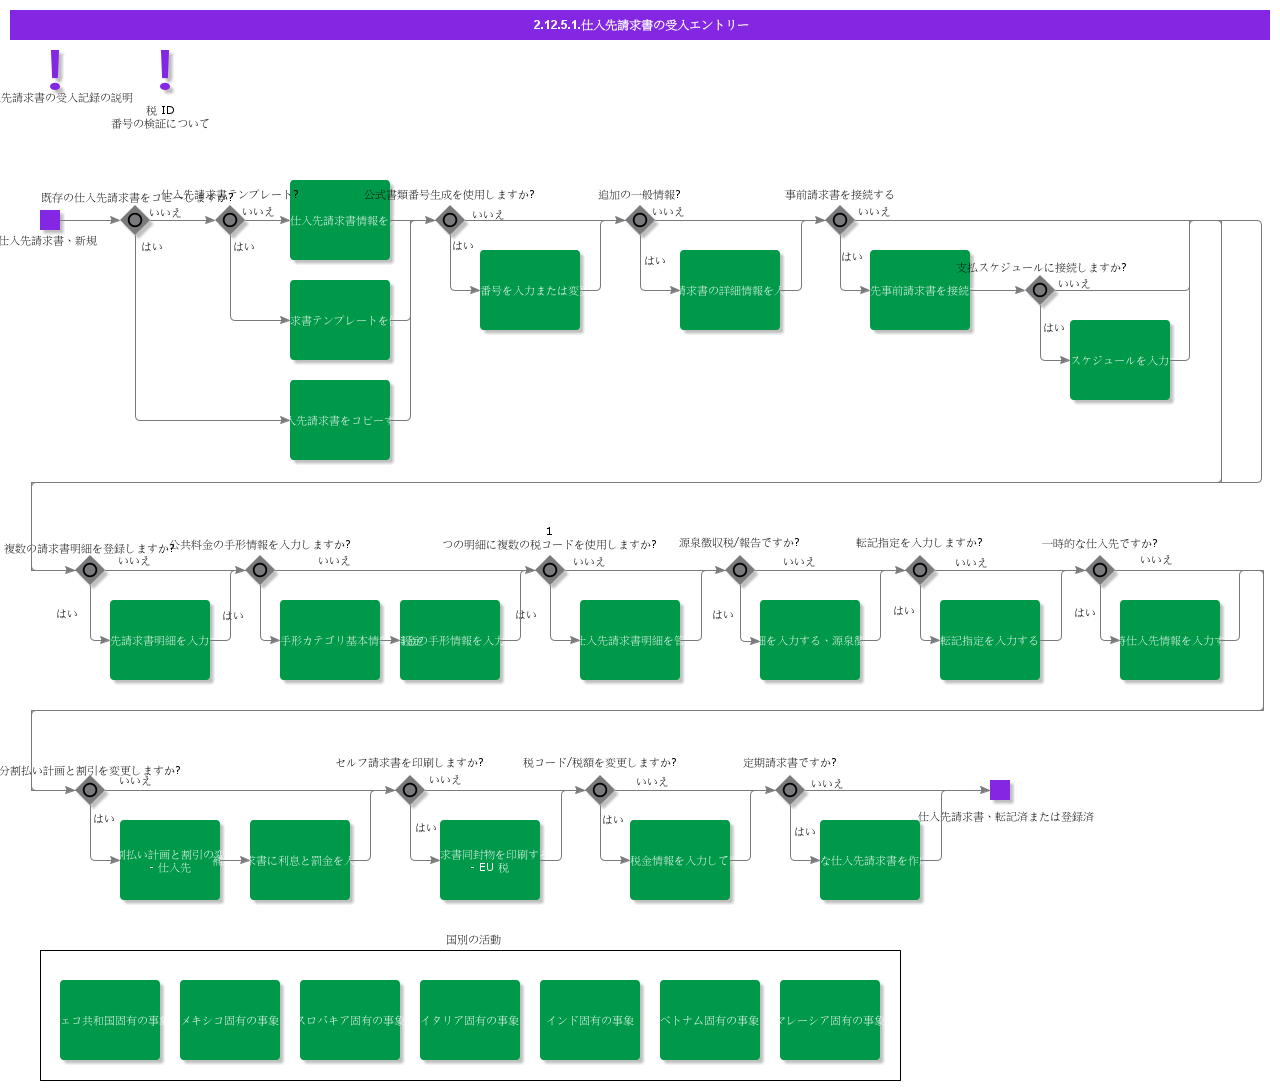This screenshot has height=1090, width=1280.
Task: Select the 先請求書明細を入力 task box
Action: [160, 640]
